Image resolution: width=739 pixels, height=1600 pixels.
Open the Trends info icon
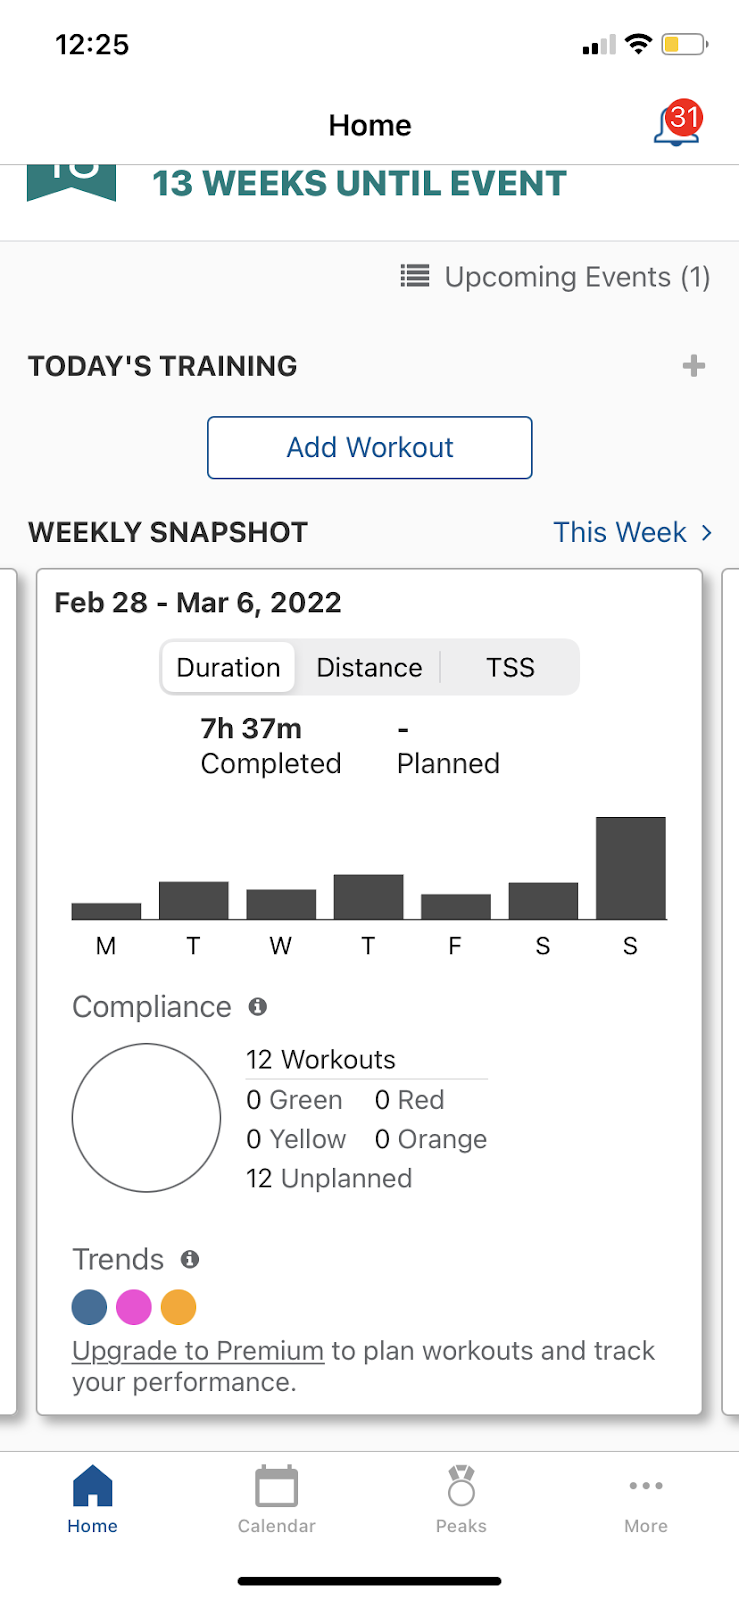(190, 1259)
